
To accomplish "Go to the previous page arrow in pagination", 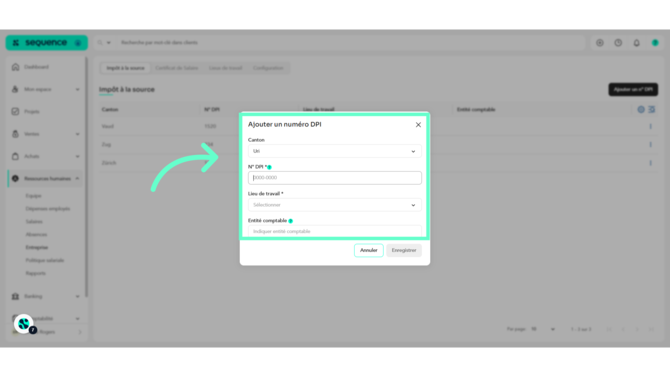I will point(623,329).
